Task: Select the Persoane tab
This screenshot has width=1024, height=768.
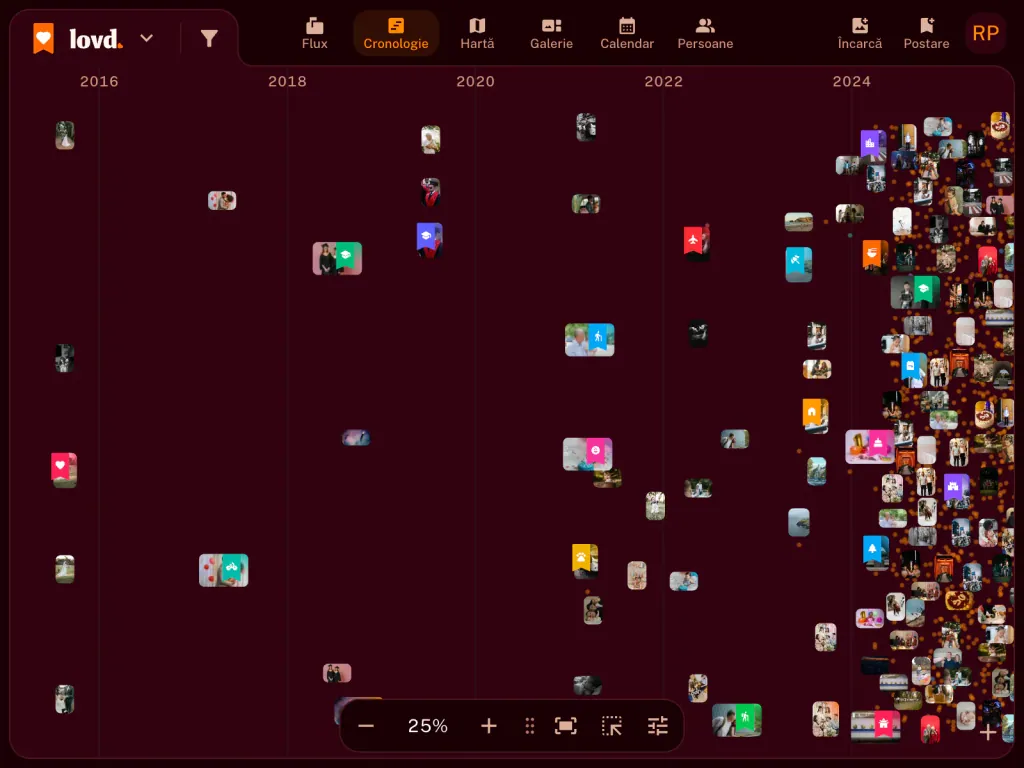Action: click(x=705, y=33)
